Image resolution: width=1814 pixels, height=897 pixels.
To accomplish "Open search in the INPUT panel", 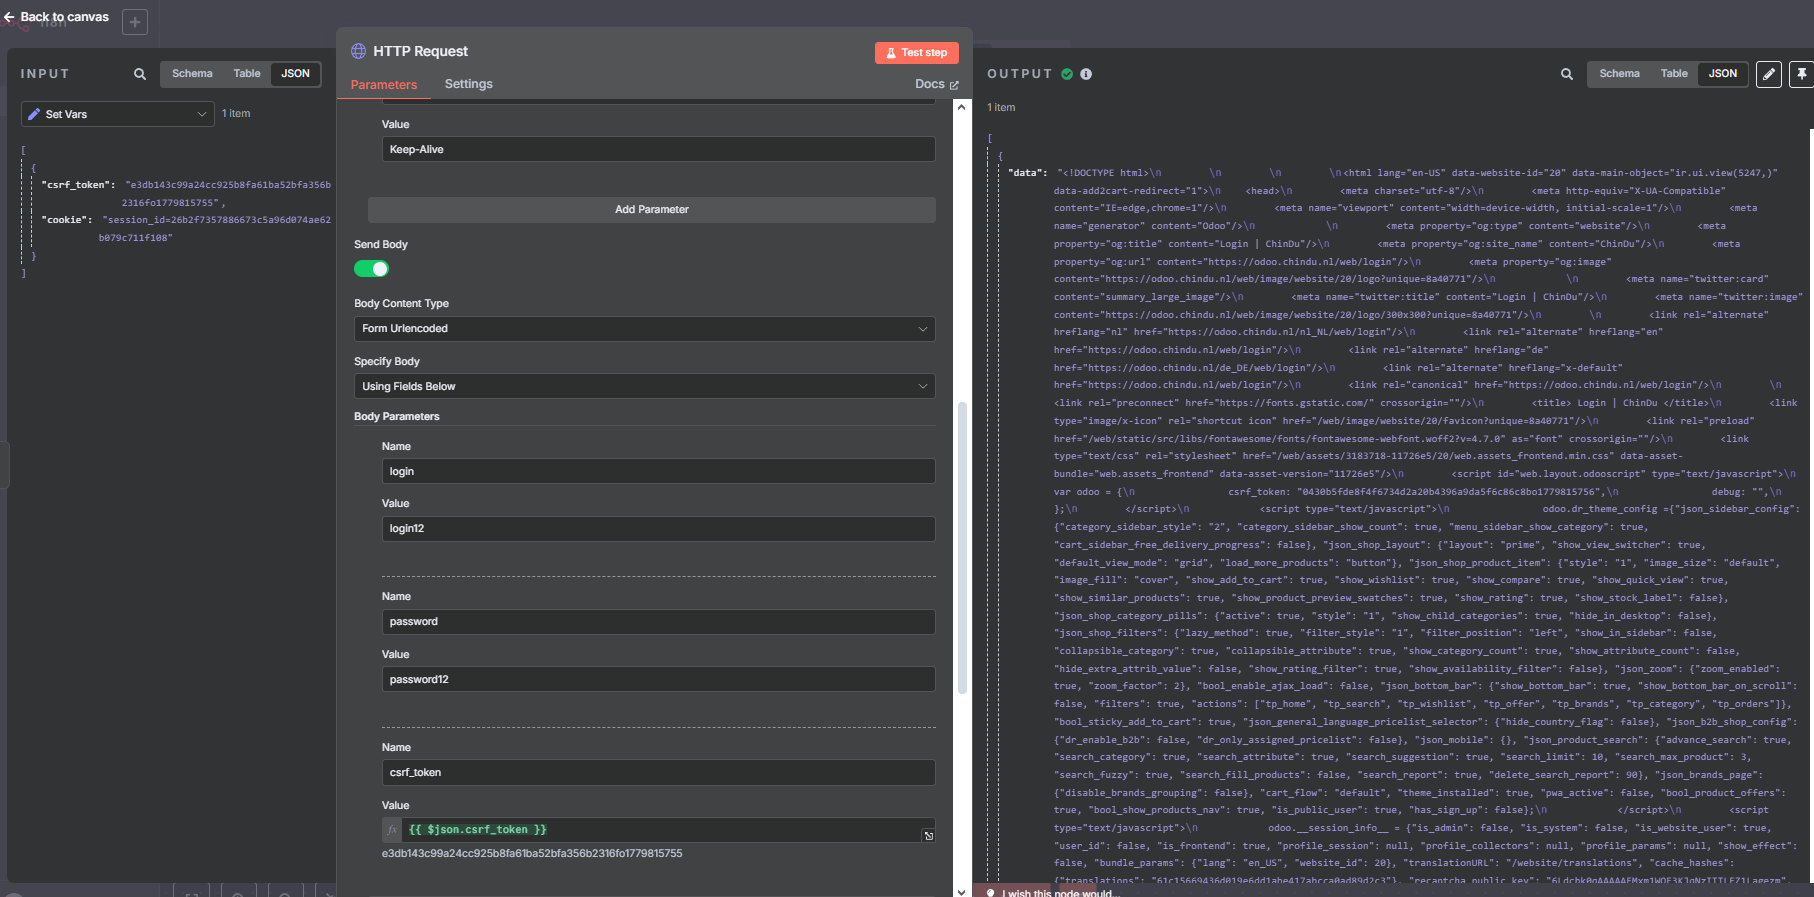I will tap(140, 74).
